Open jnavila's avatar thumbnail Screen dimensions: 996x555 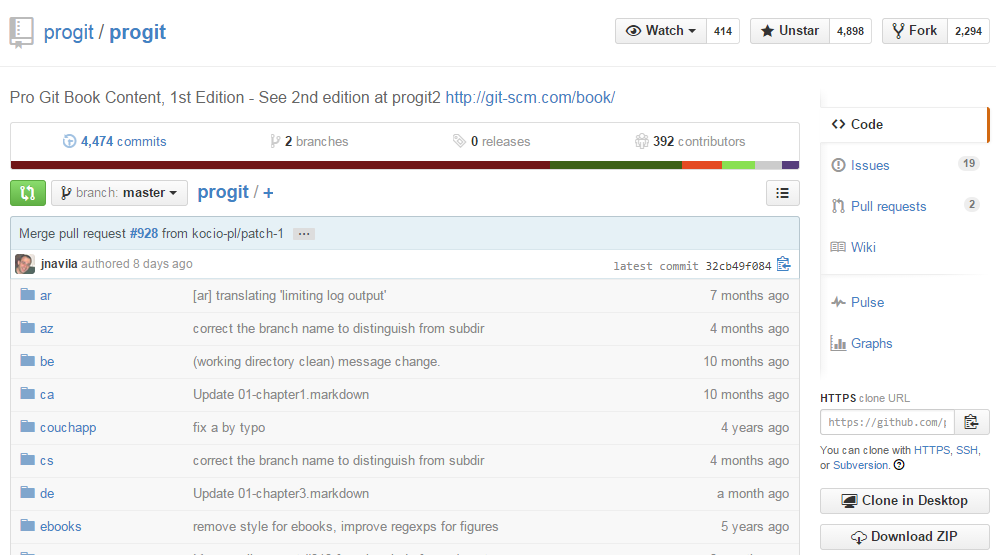point(25,264)
